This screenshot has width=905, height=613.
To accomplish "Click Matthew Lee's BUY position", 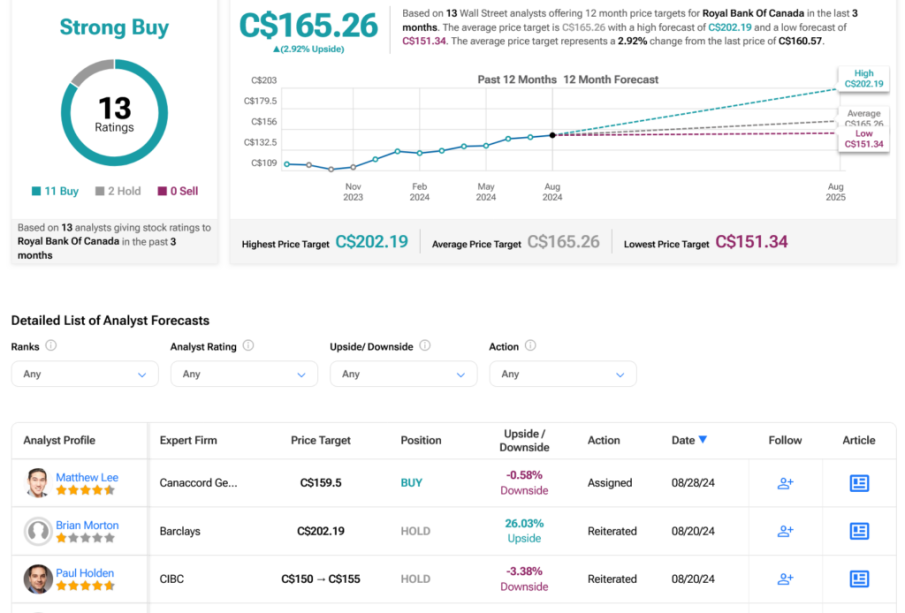I will coord(412,483).
